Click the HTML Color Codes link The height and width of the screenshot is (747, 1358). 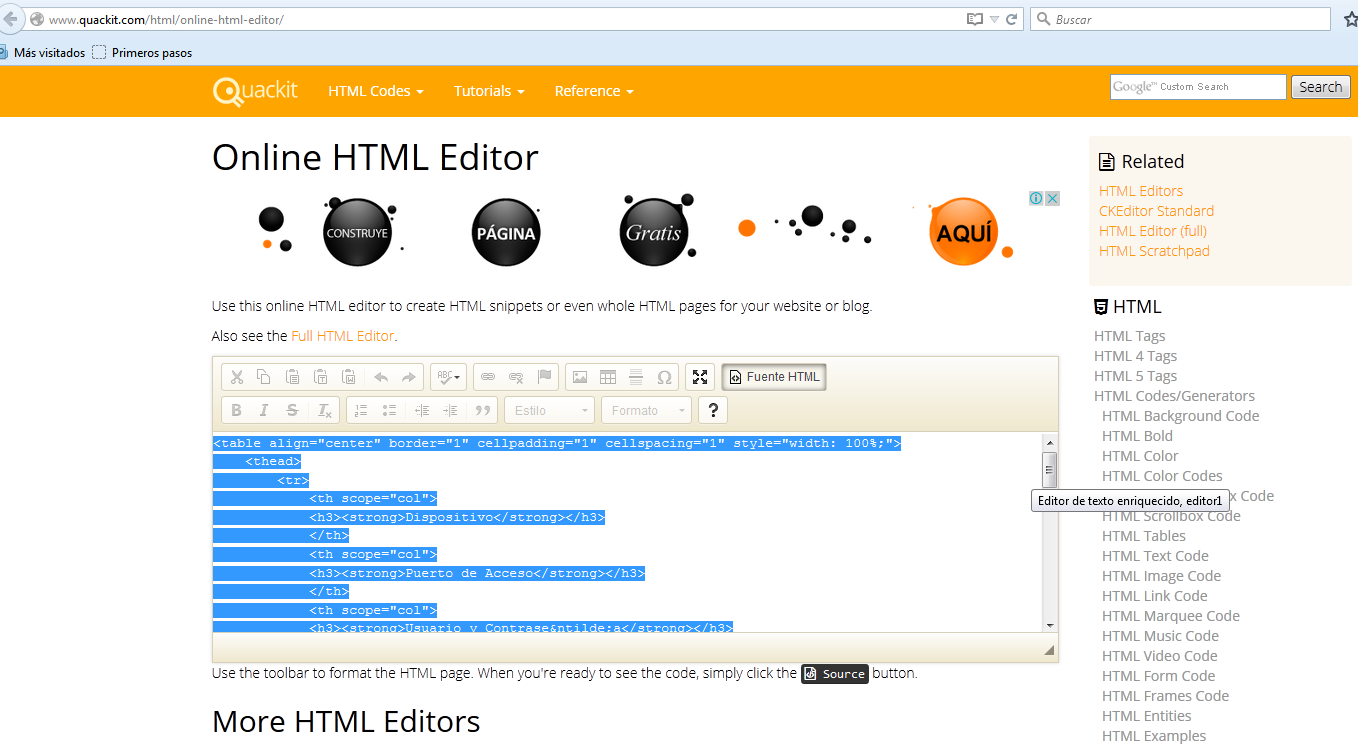(1162, 476)
